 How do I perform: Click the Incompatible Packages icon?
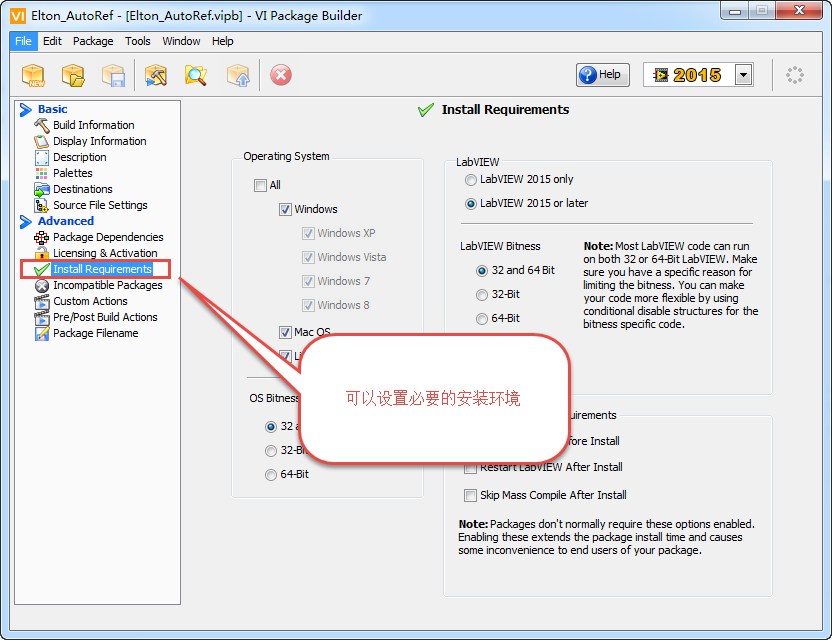(41, 286)
